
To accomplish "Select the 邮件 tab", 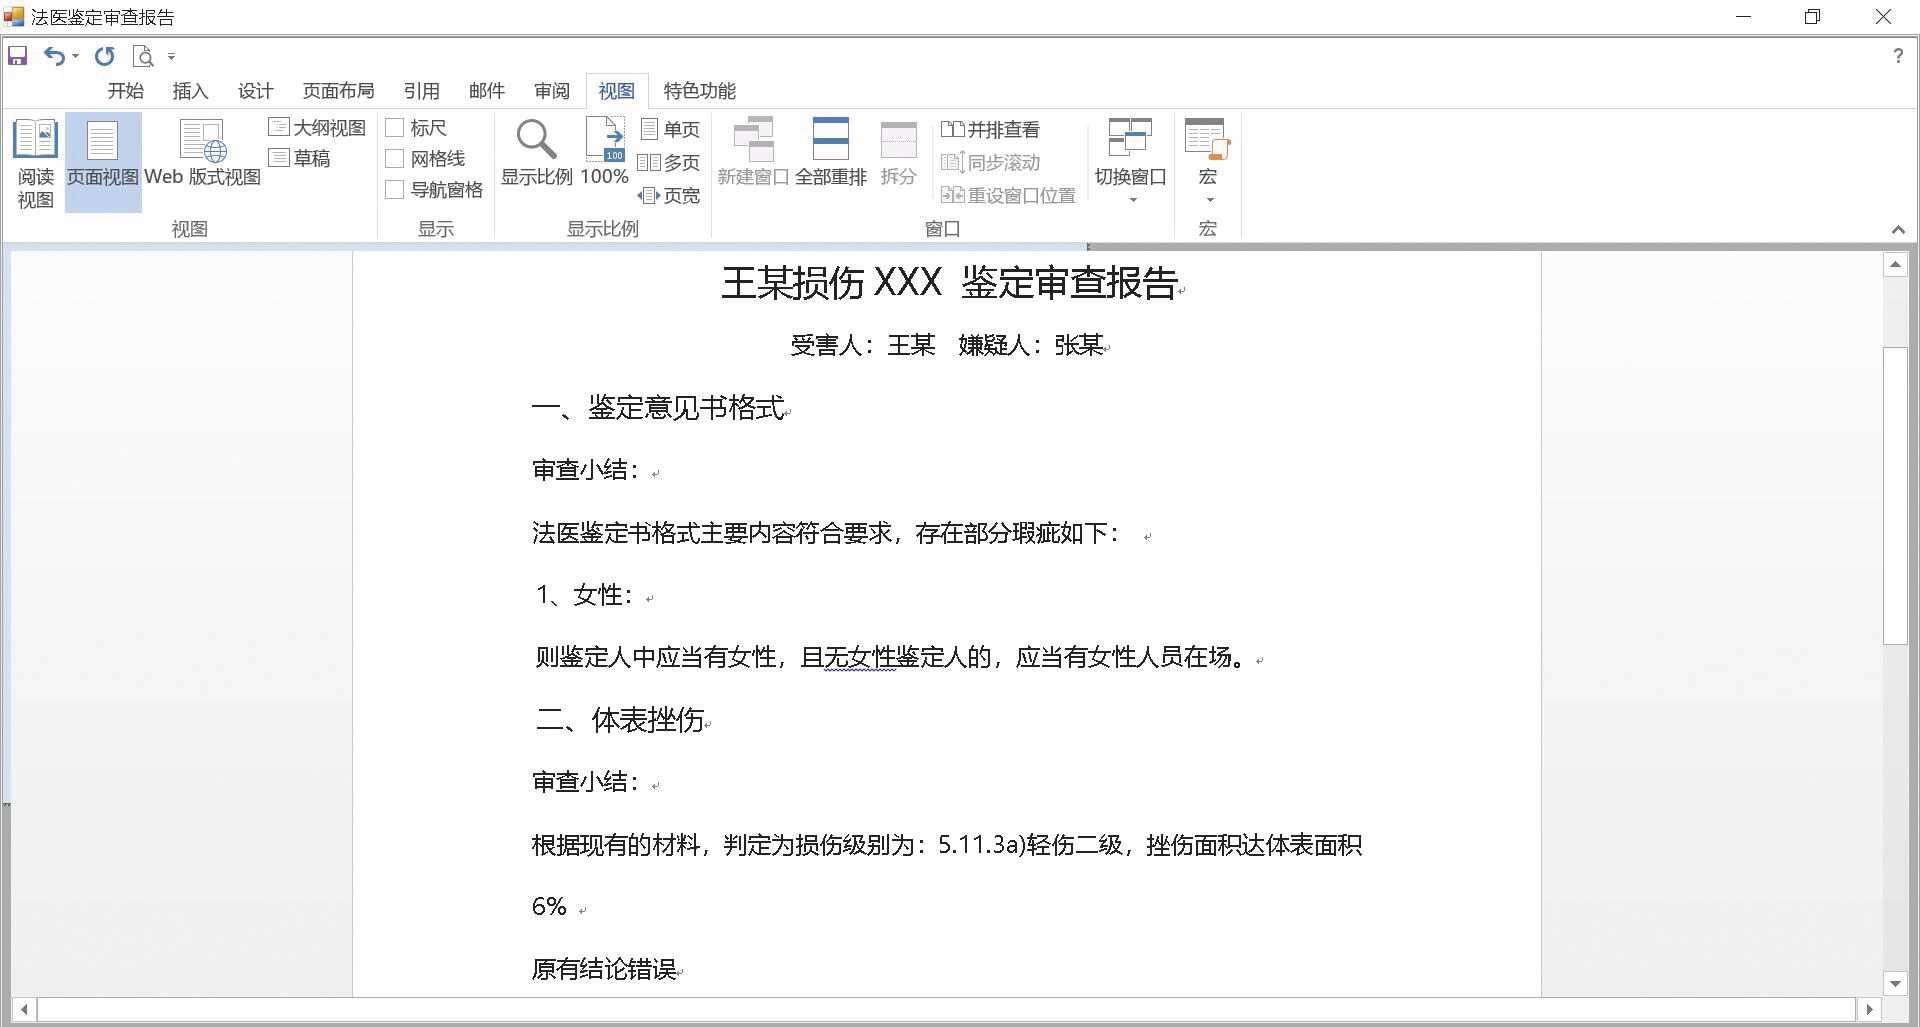I will tap(486, 91).
